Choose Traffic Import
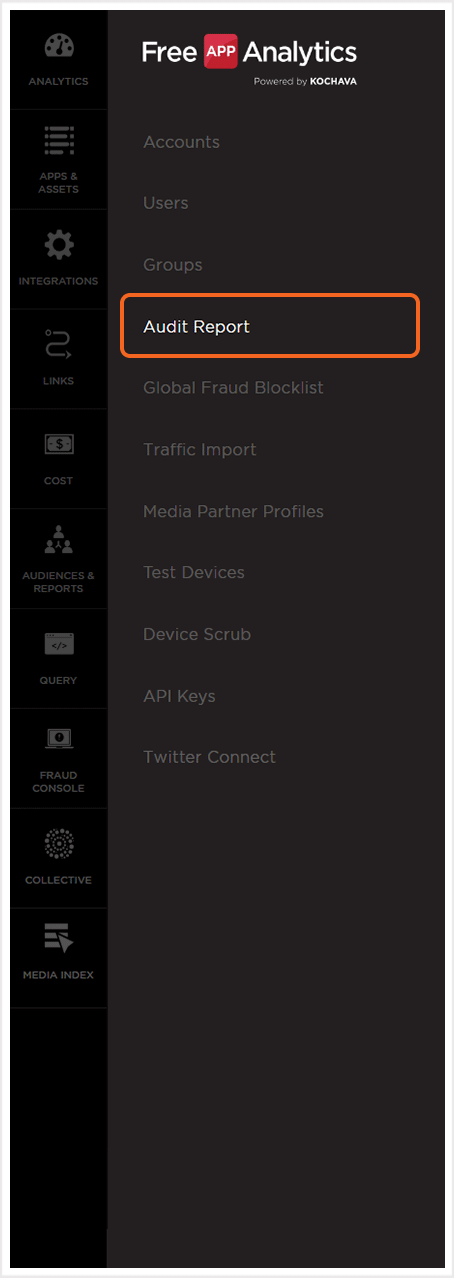The width and height of the screenshot is (454, 1278). (x=200, y=450)
